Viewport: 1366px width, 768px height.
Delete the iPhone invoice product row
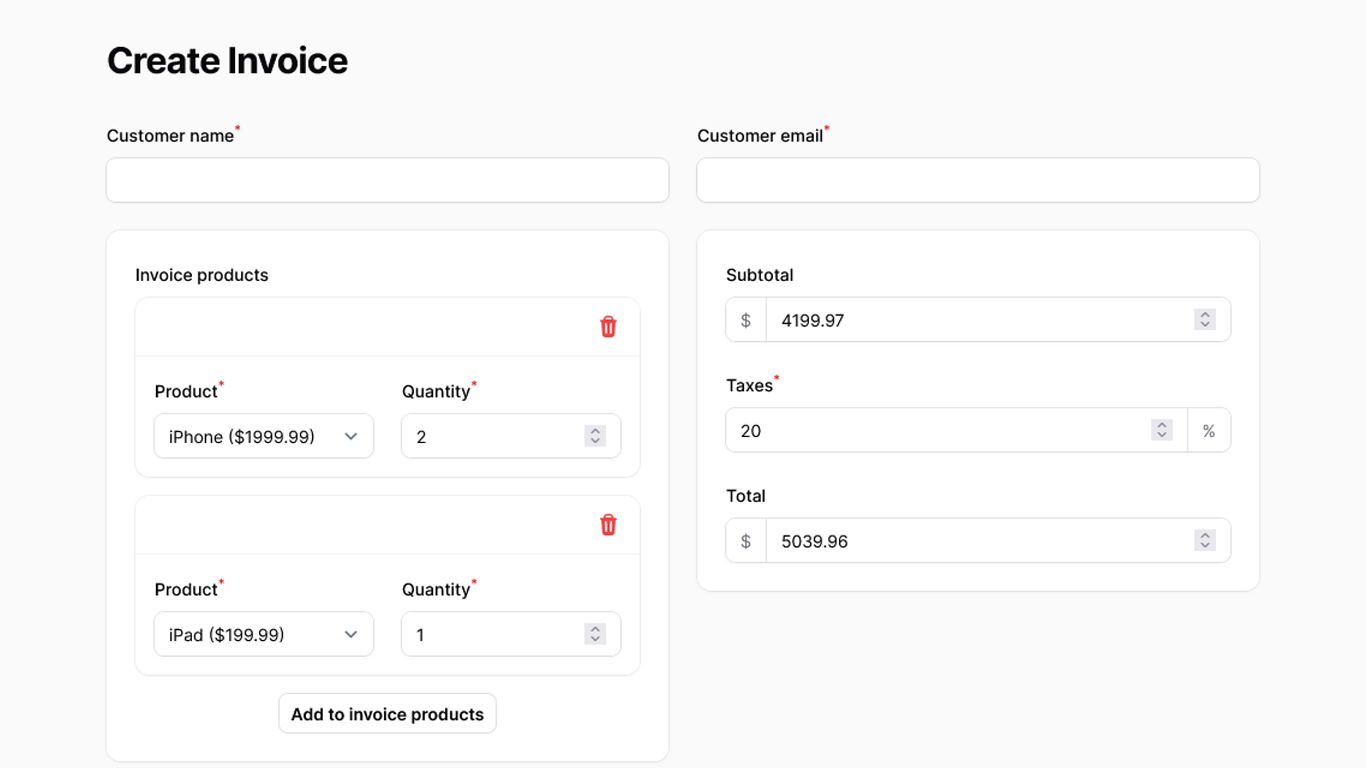608,327
